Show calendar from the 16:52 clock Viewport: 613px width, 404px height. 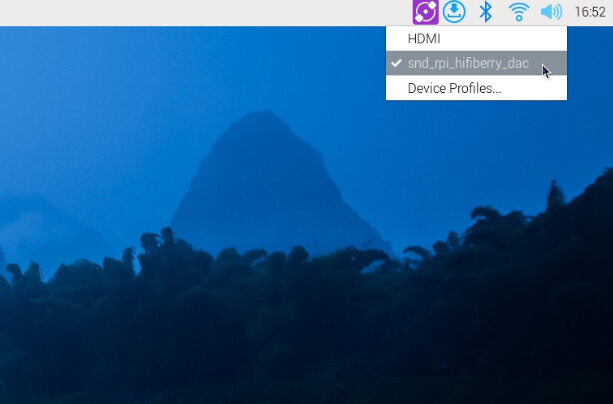(590, 13)
